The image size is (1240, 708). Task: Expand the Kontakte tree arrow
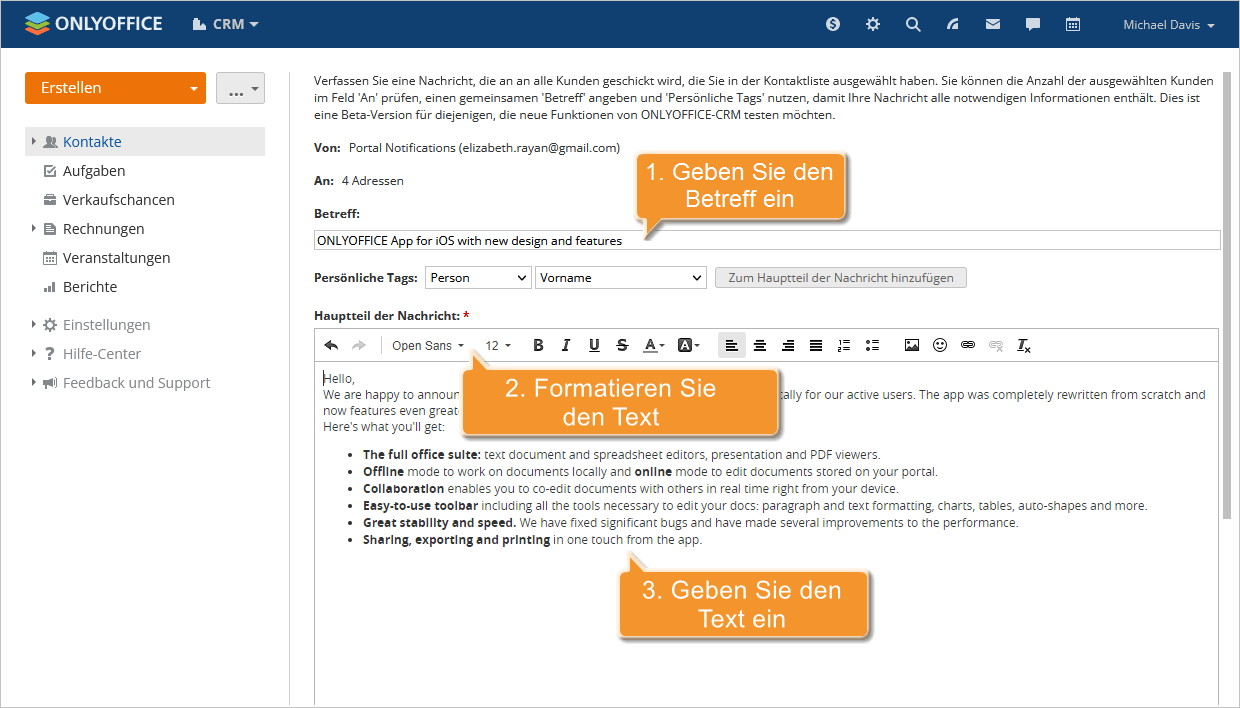(x=34, y=142)
